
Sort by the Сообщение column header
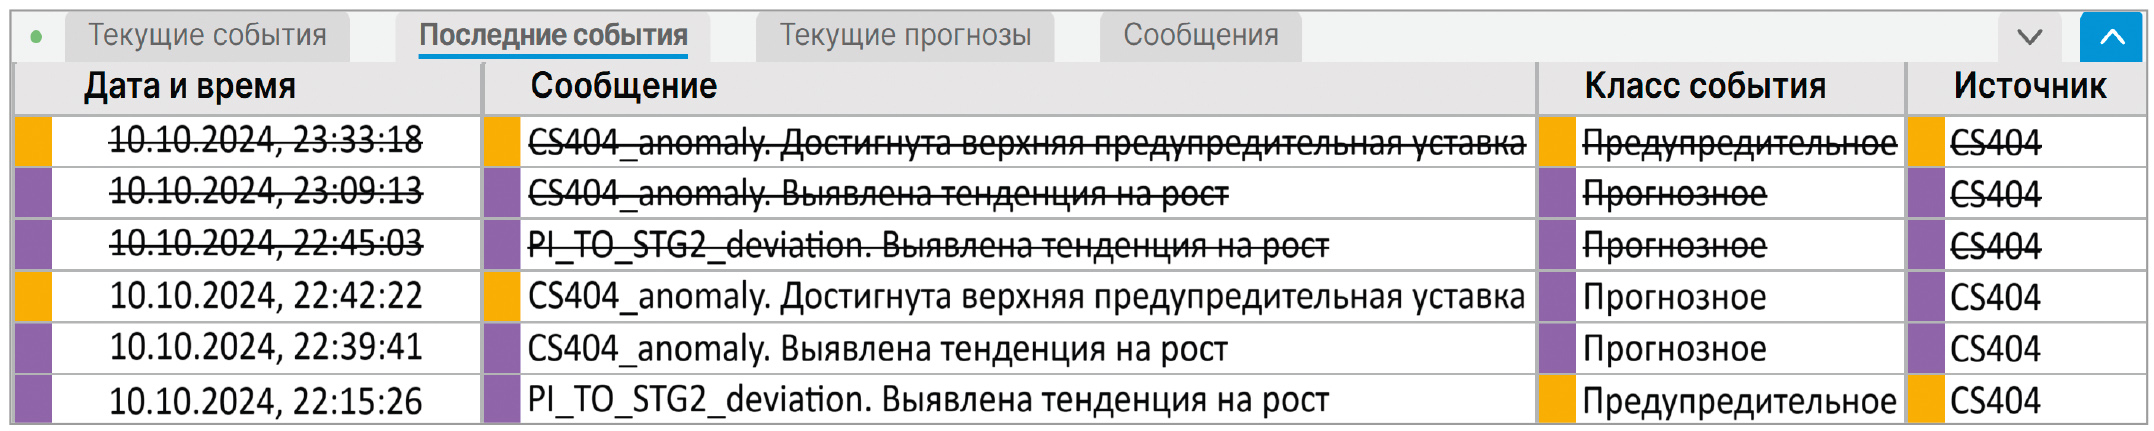pyautogui.click(x=623, y=87)
